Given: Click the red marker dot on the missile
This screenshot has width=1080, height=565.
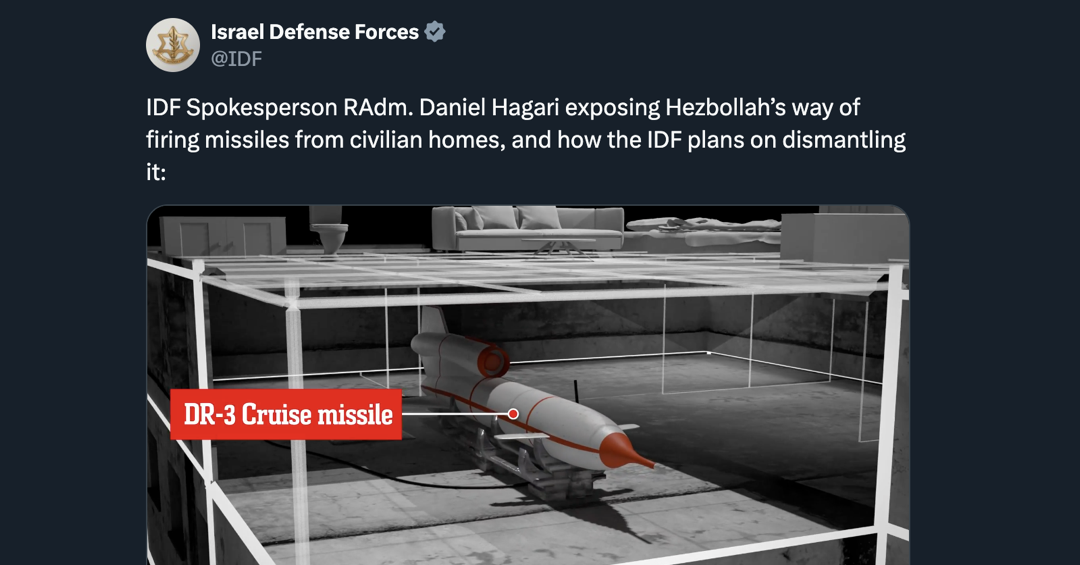Looking at the screenshot, I should [513, 413].
